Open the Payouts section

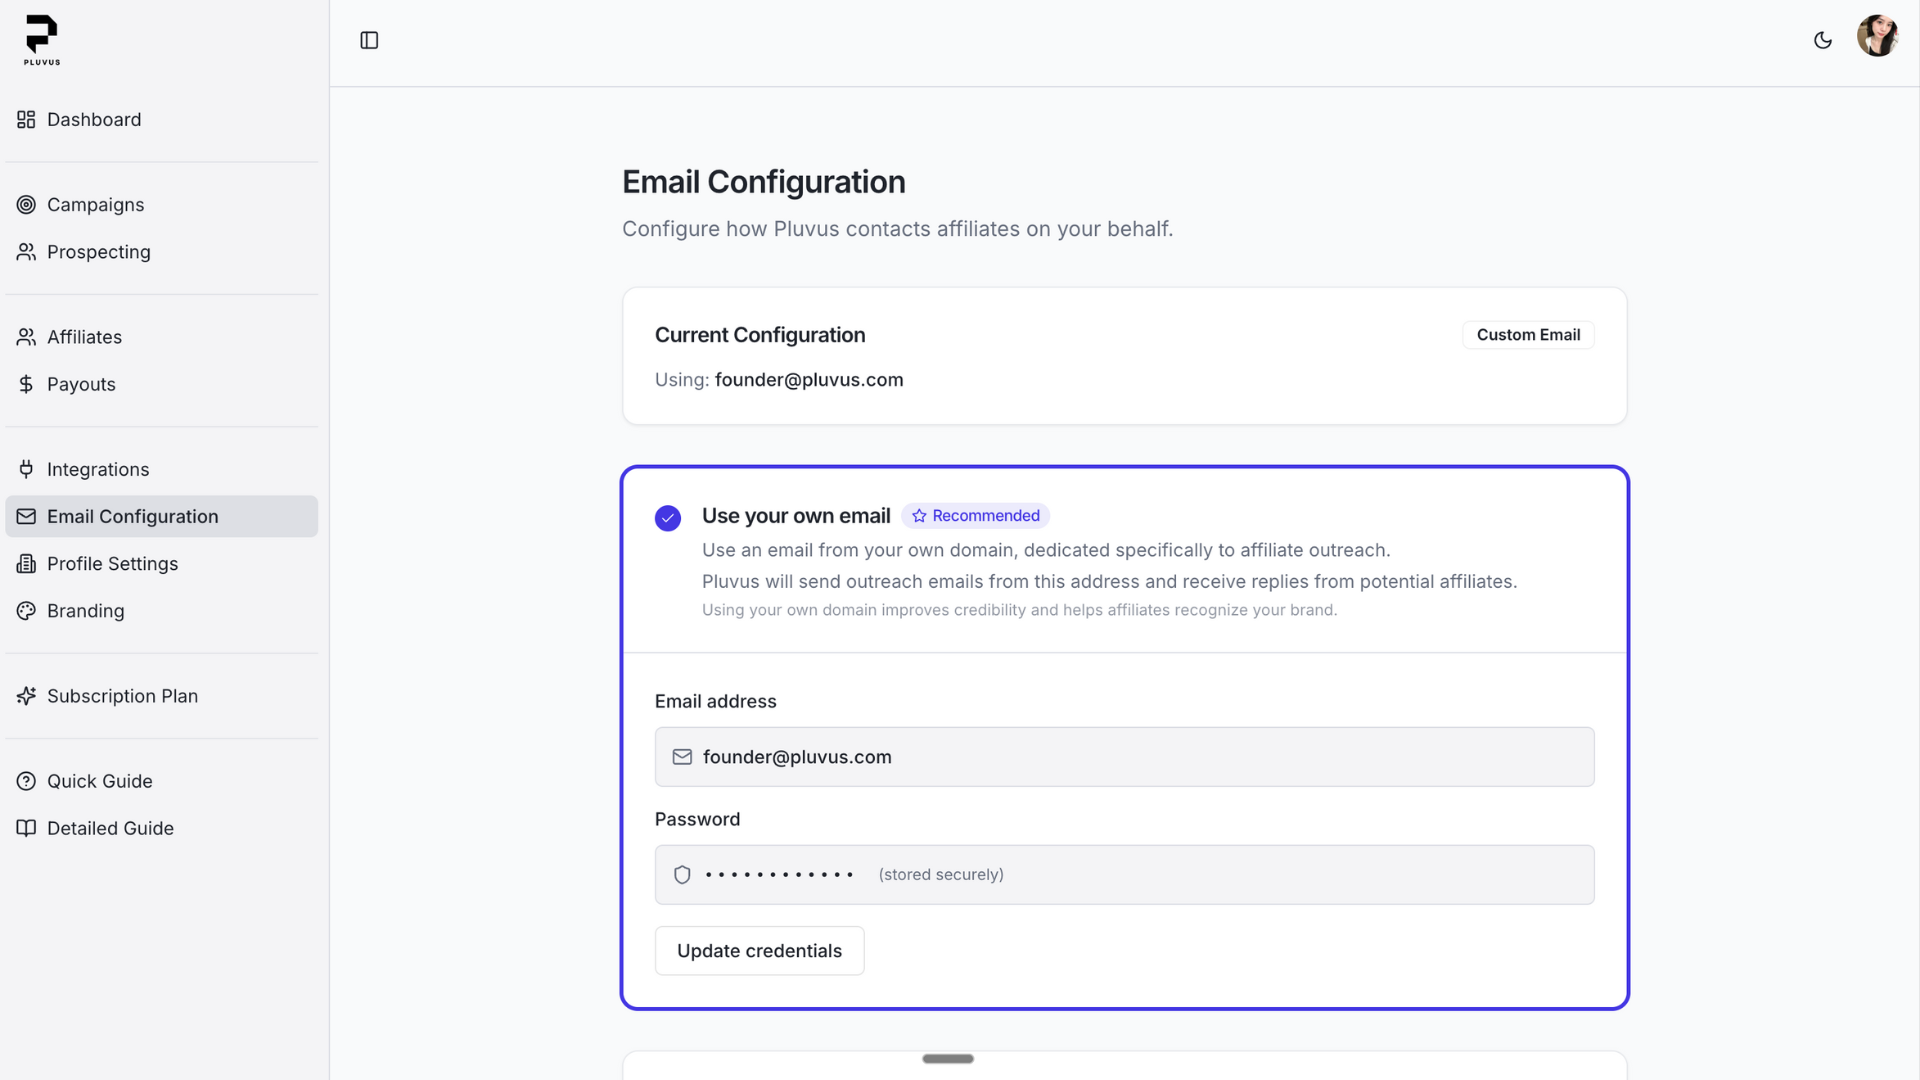[x=162, y=384]
